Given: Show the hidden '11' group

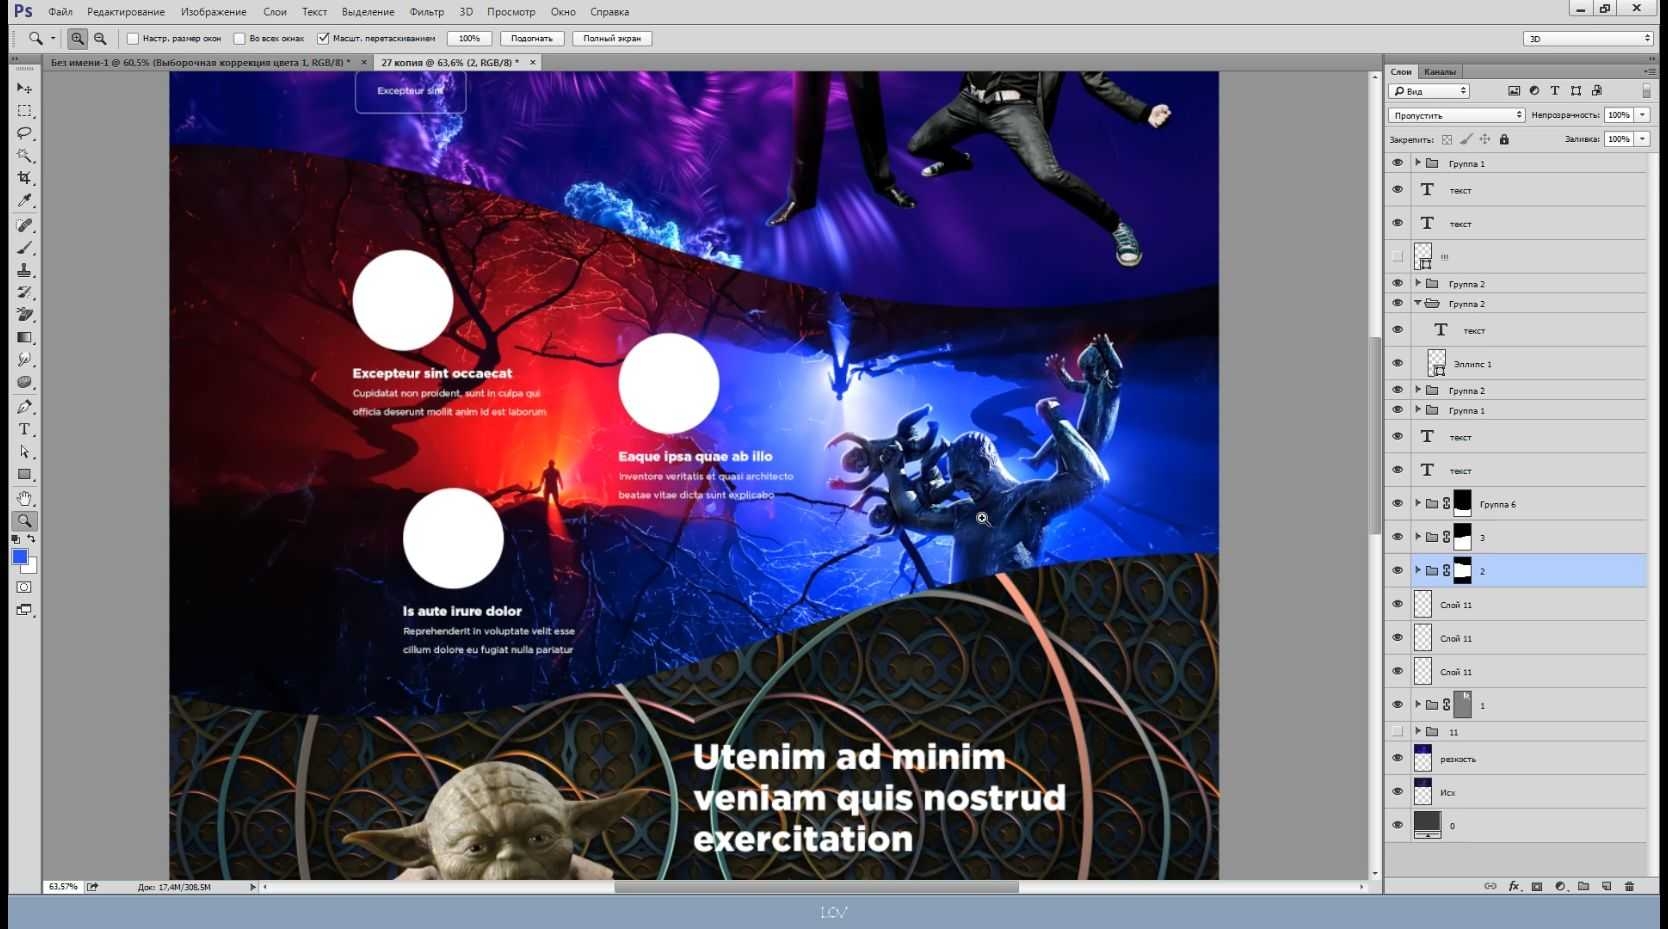Looking at the screenshot, I should [1397, 731].
